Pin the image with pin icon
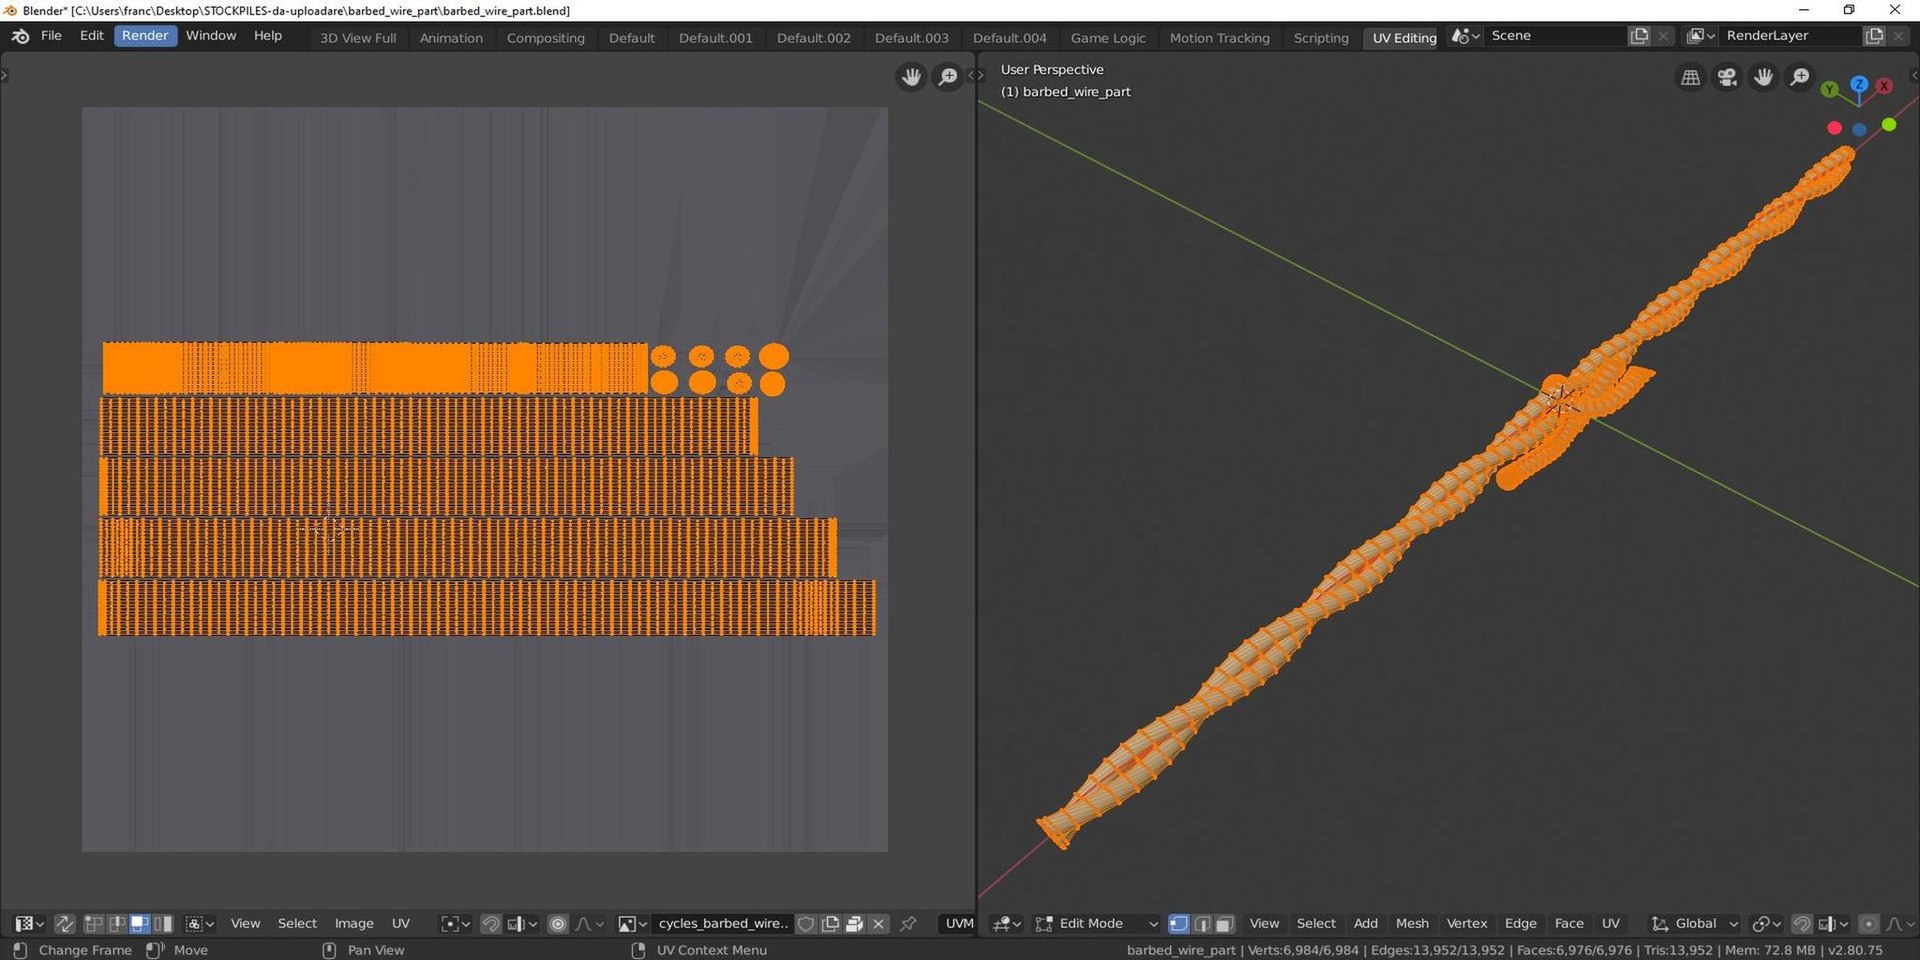The width and height of the screenshot is (1920, 960). click(x=908, y=924)
